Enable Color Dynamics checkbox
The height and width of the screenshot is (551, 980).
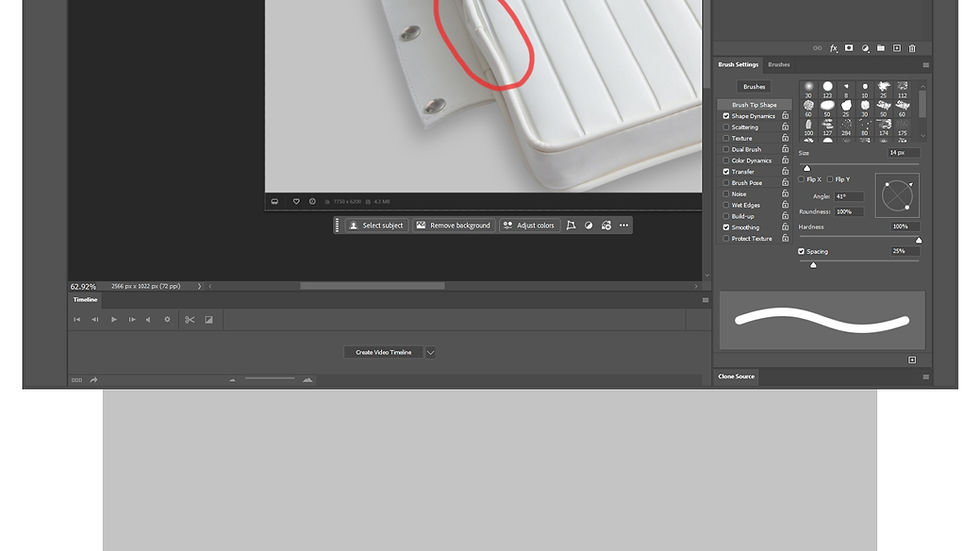[x=726, y=161]
